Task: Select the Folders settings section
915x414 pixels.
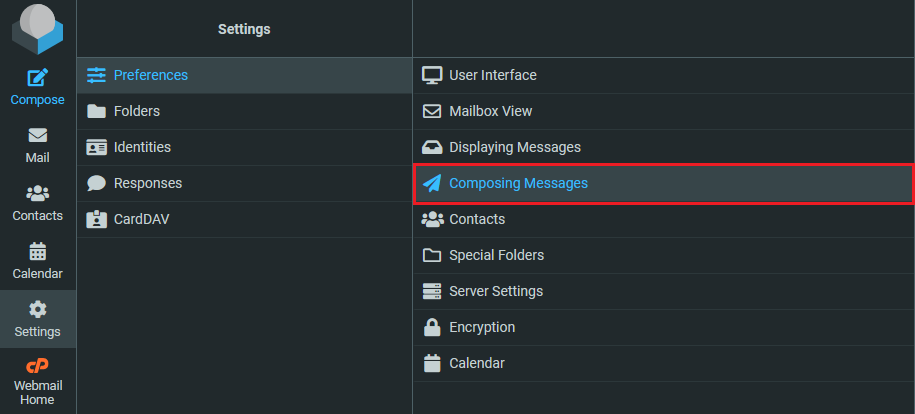Action: (x=136, y=111)
